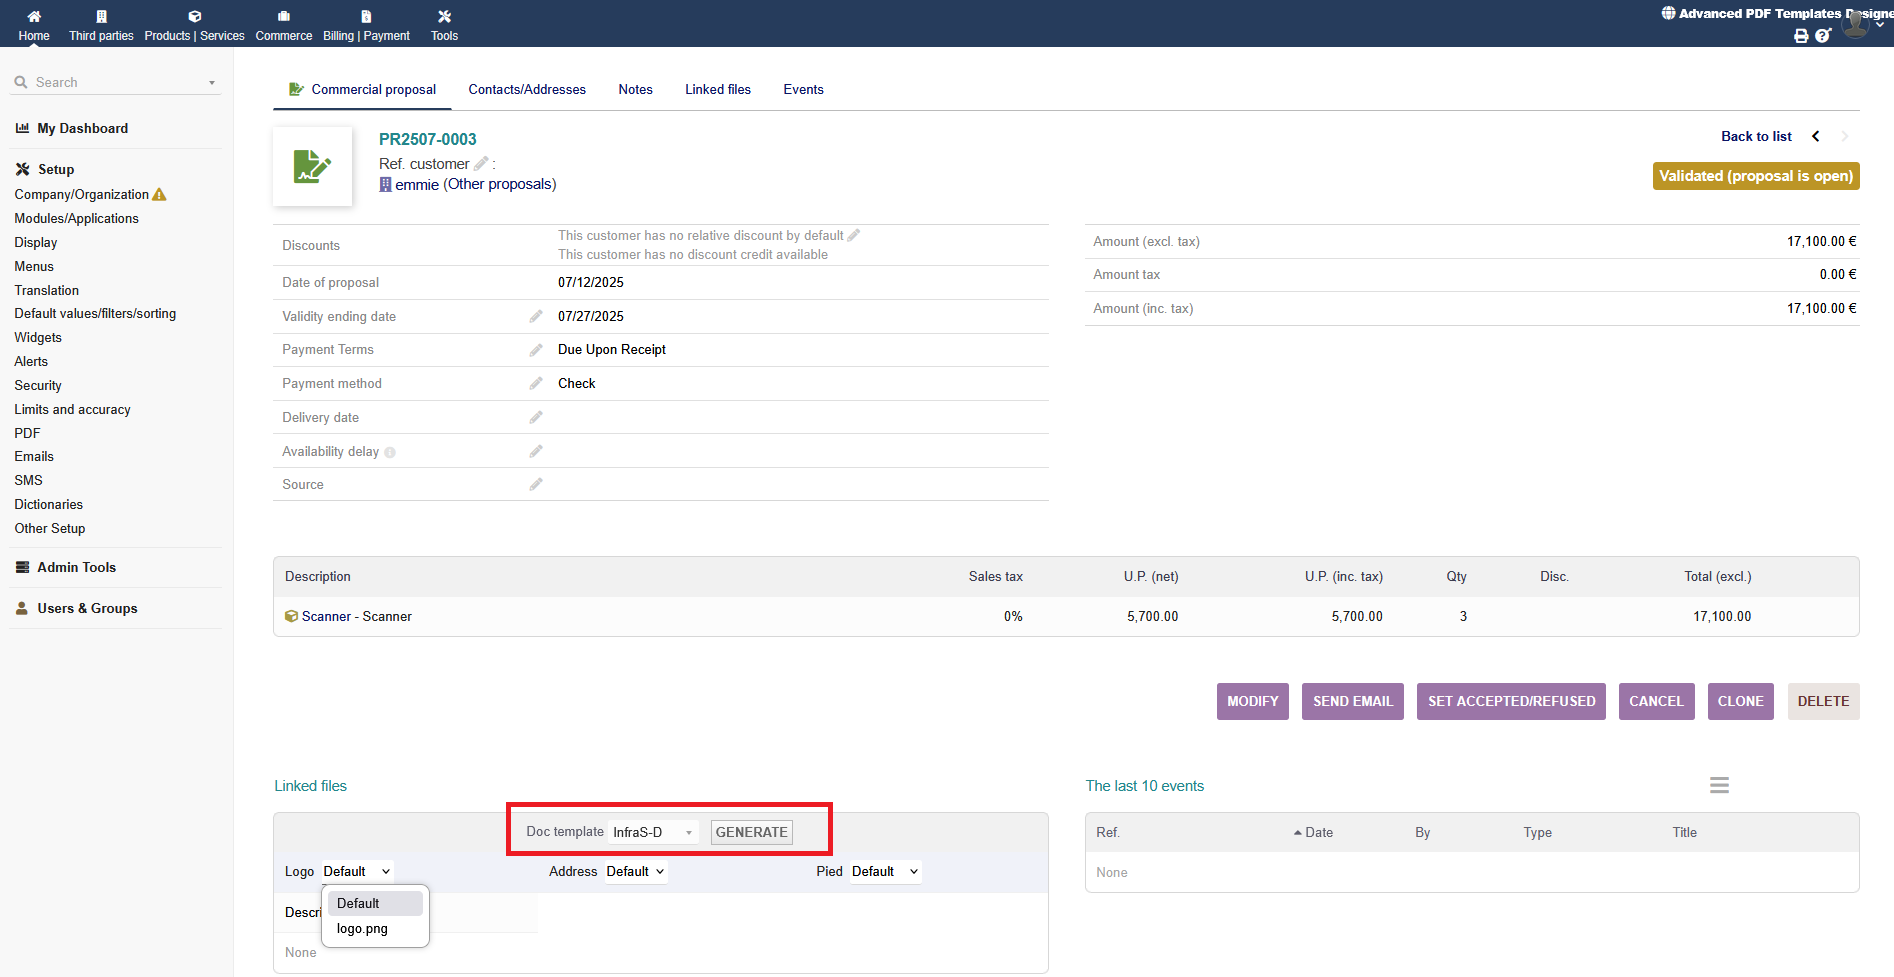Edit the Validity ending date pencil
1894x977 pixels.
tap(536, 316)
